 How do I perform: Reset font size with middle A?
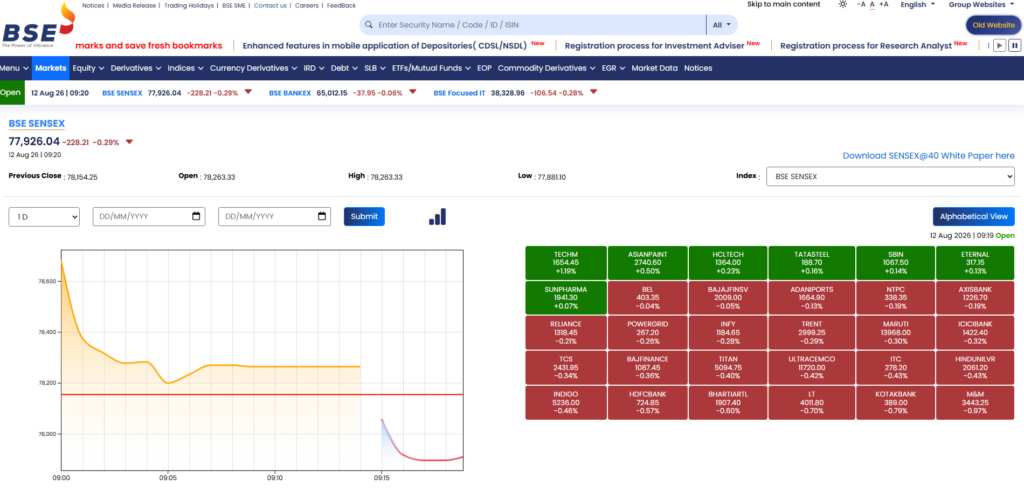tap(872, 5)
